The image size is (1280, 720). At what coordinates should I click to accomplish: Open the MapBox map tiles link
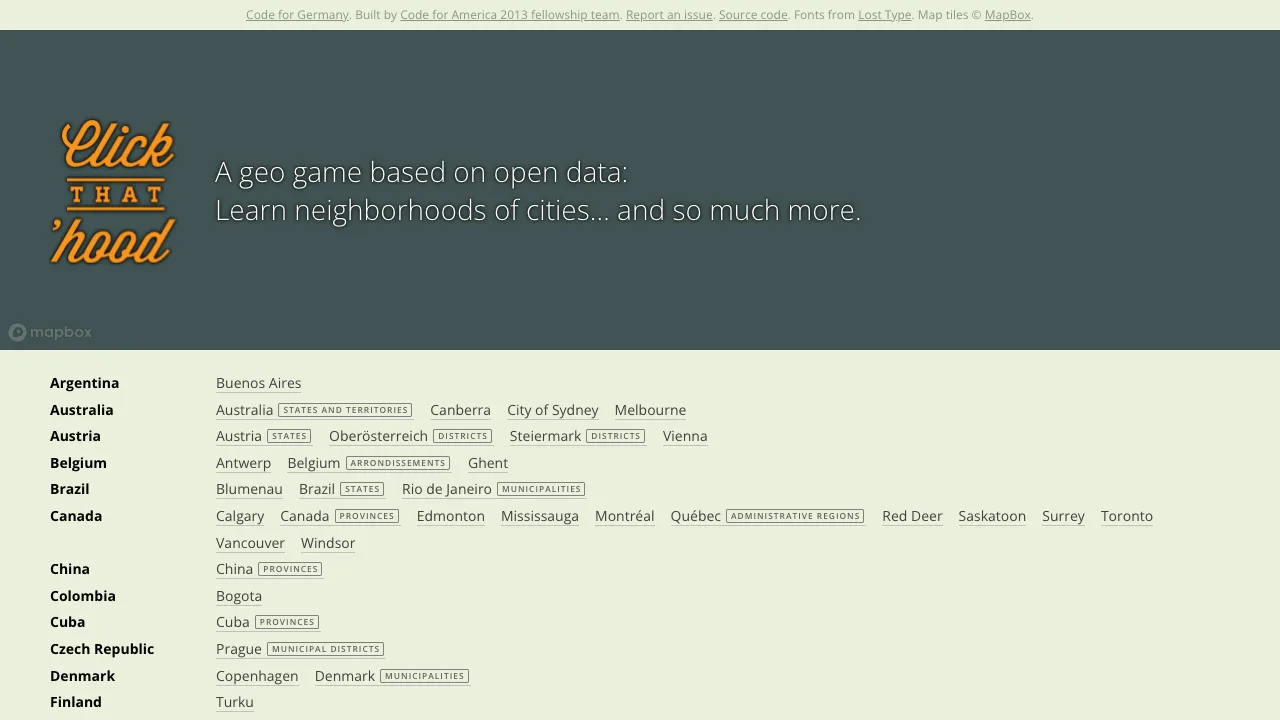[1007, 15]
